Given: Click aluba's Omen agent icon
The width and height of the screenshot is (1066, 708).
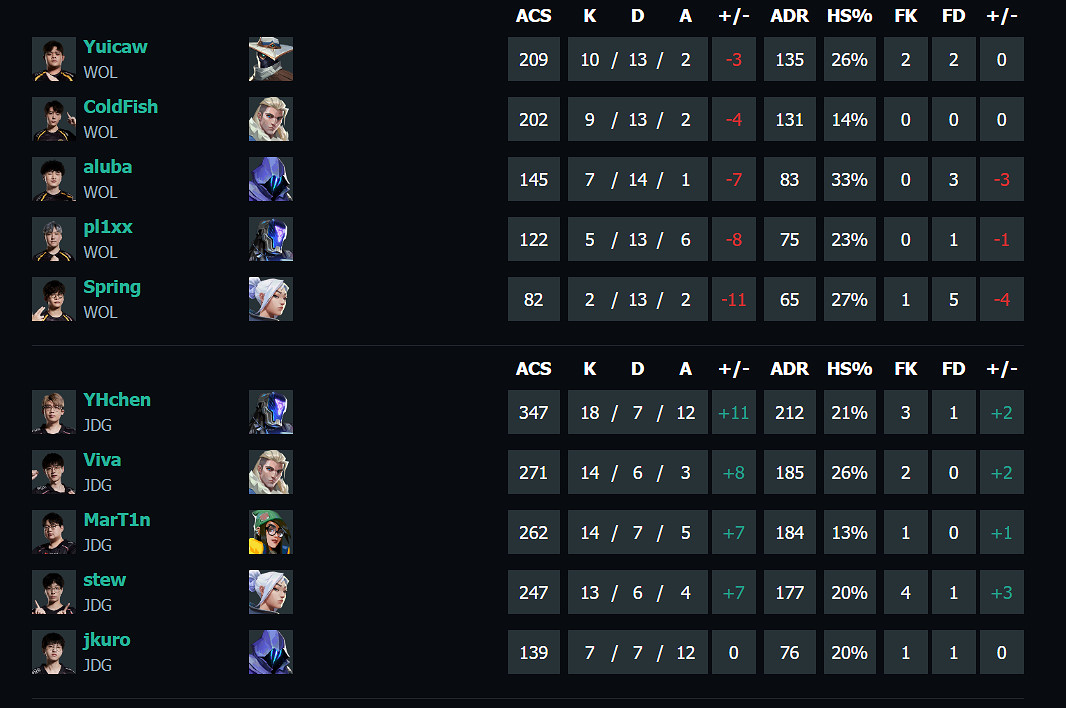Looking at the screenshot, I should coord(270,179).
